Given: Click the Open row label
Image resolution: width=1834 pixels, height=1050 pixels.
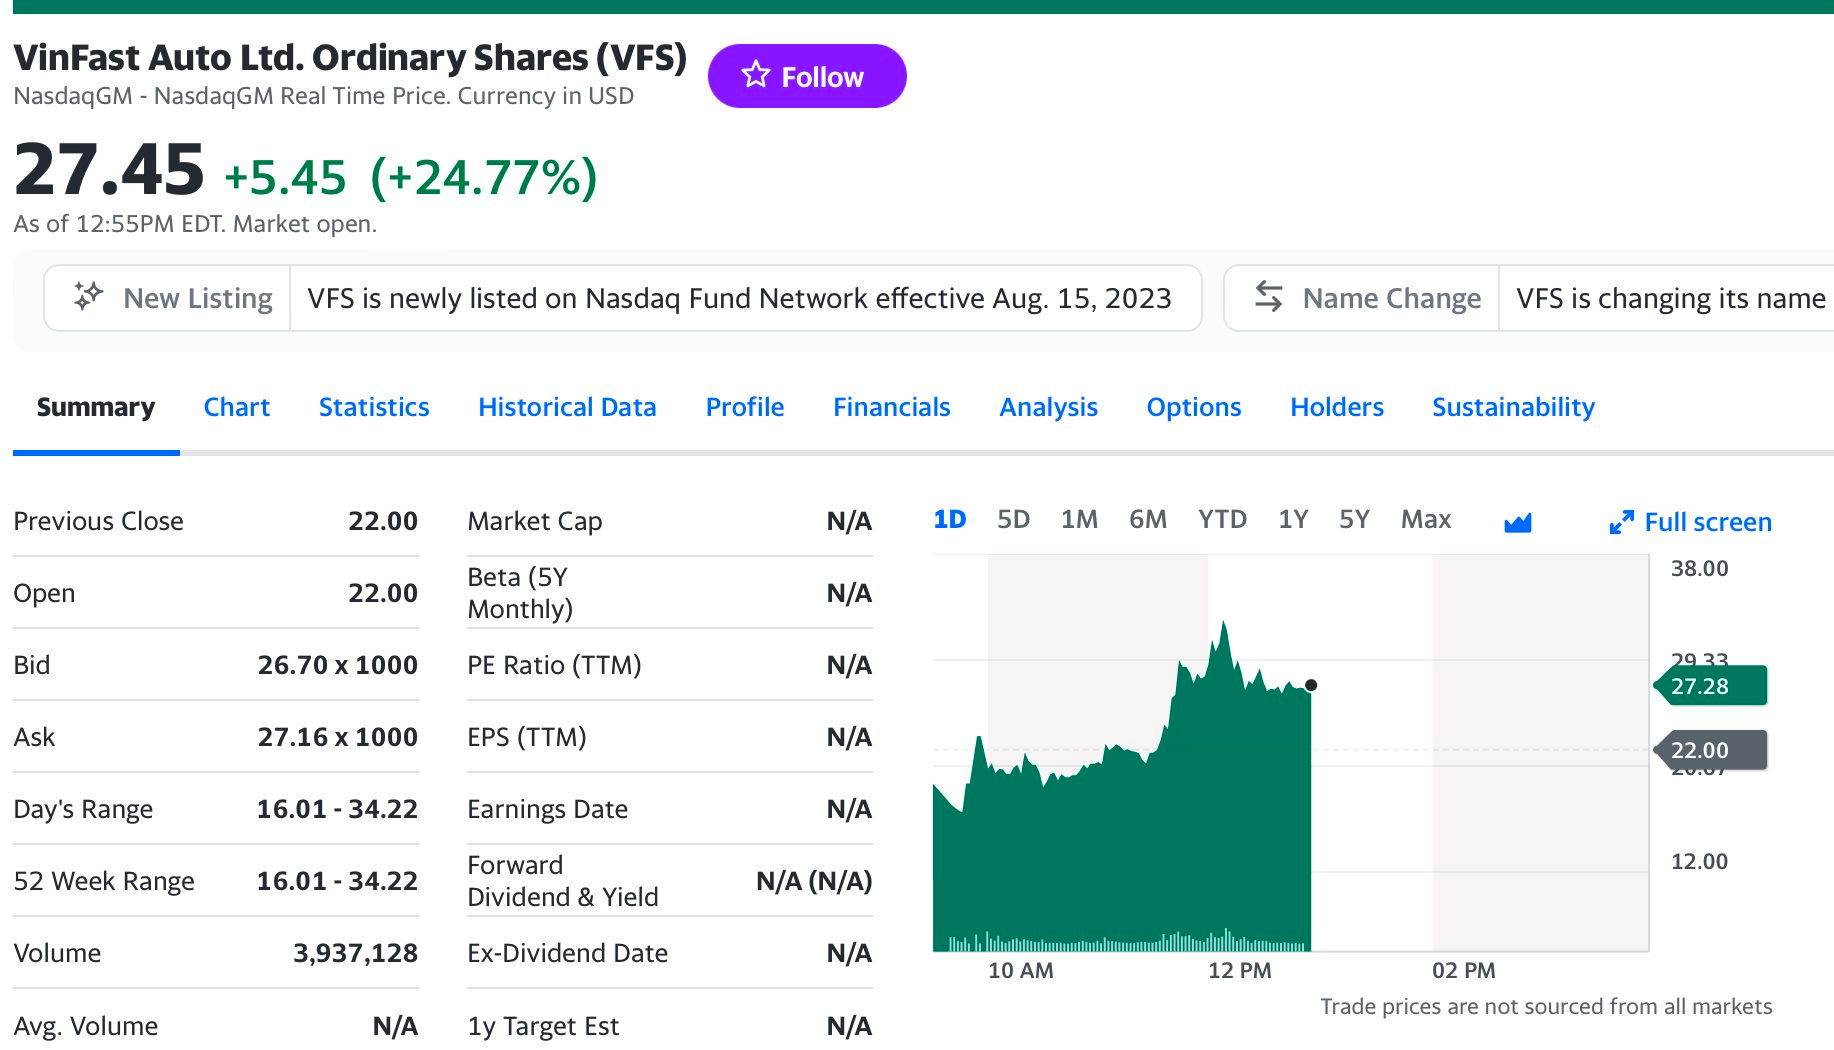Looking at the screenshot, I should 44,593.
